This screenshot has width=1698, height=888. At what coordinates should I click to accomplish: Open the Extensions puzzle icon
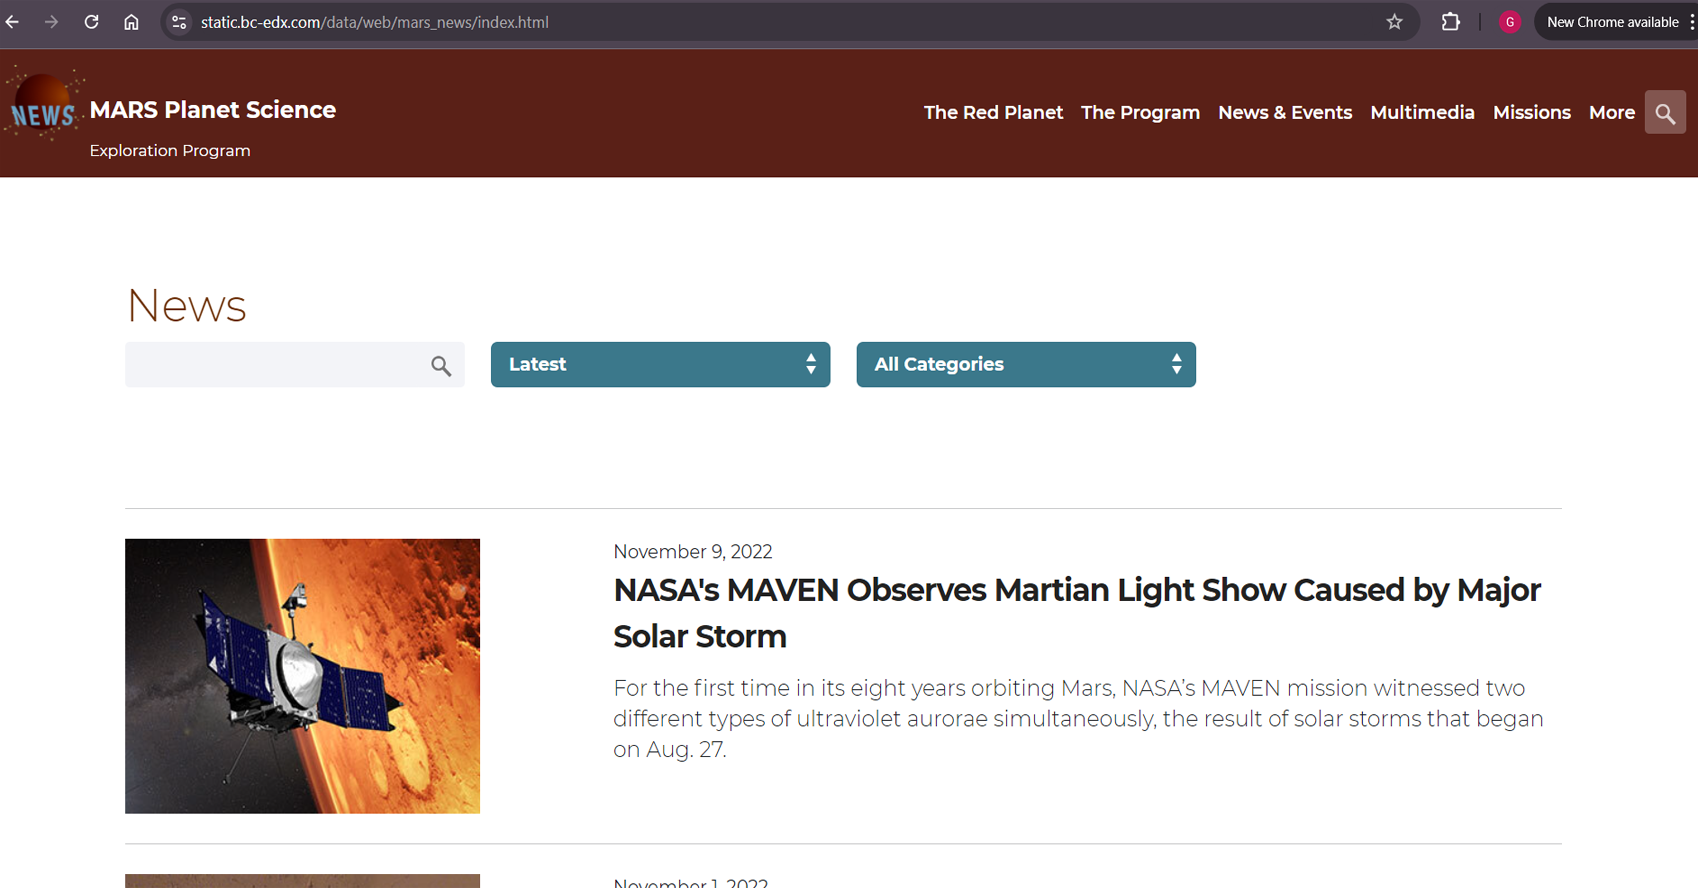(x=1450, y=22)
